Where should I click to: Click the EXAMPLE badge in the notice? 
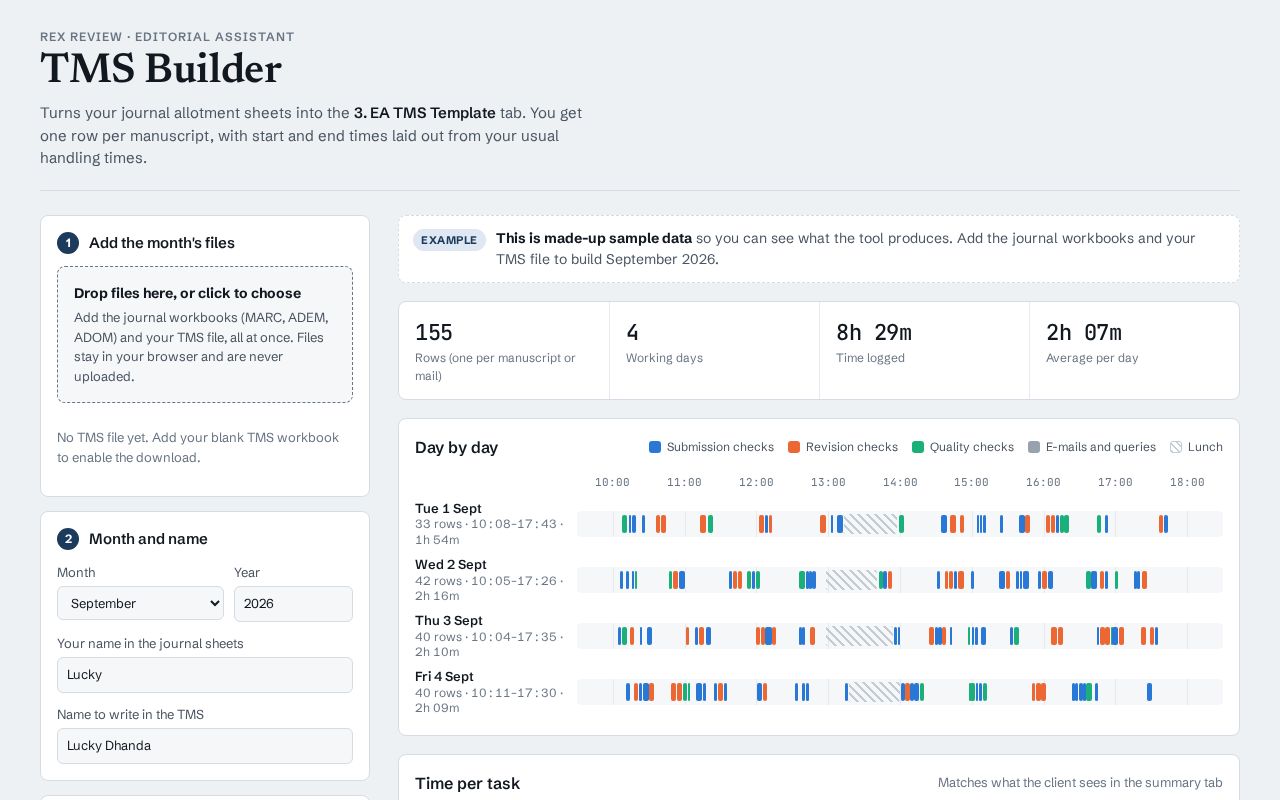click(x=449, y=240)
